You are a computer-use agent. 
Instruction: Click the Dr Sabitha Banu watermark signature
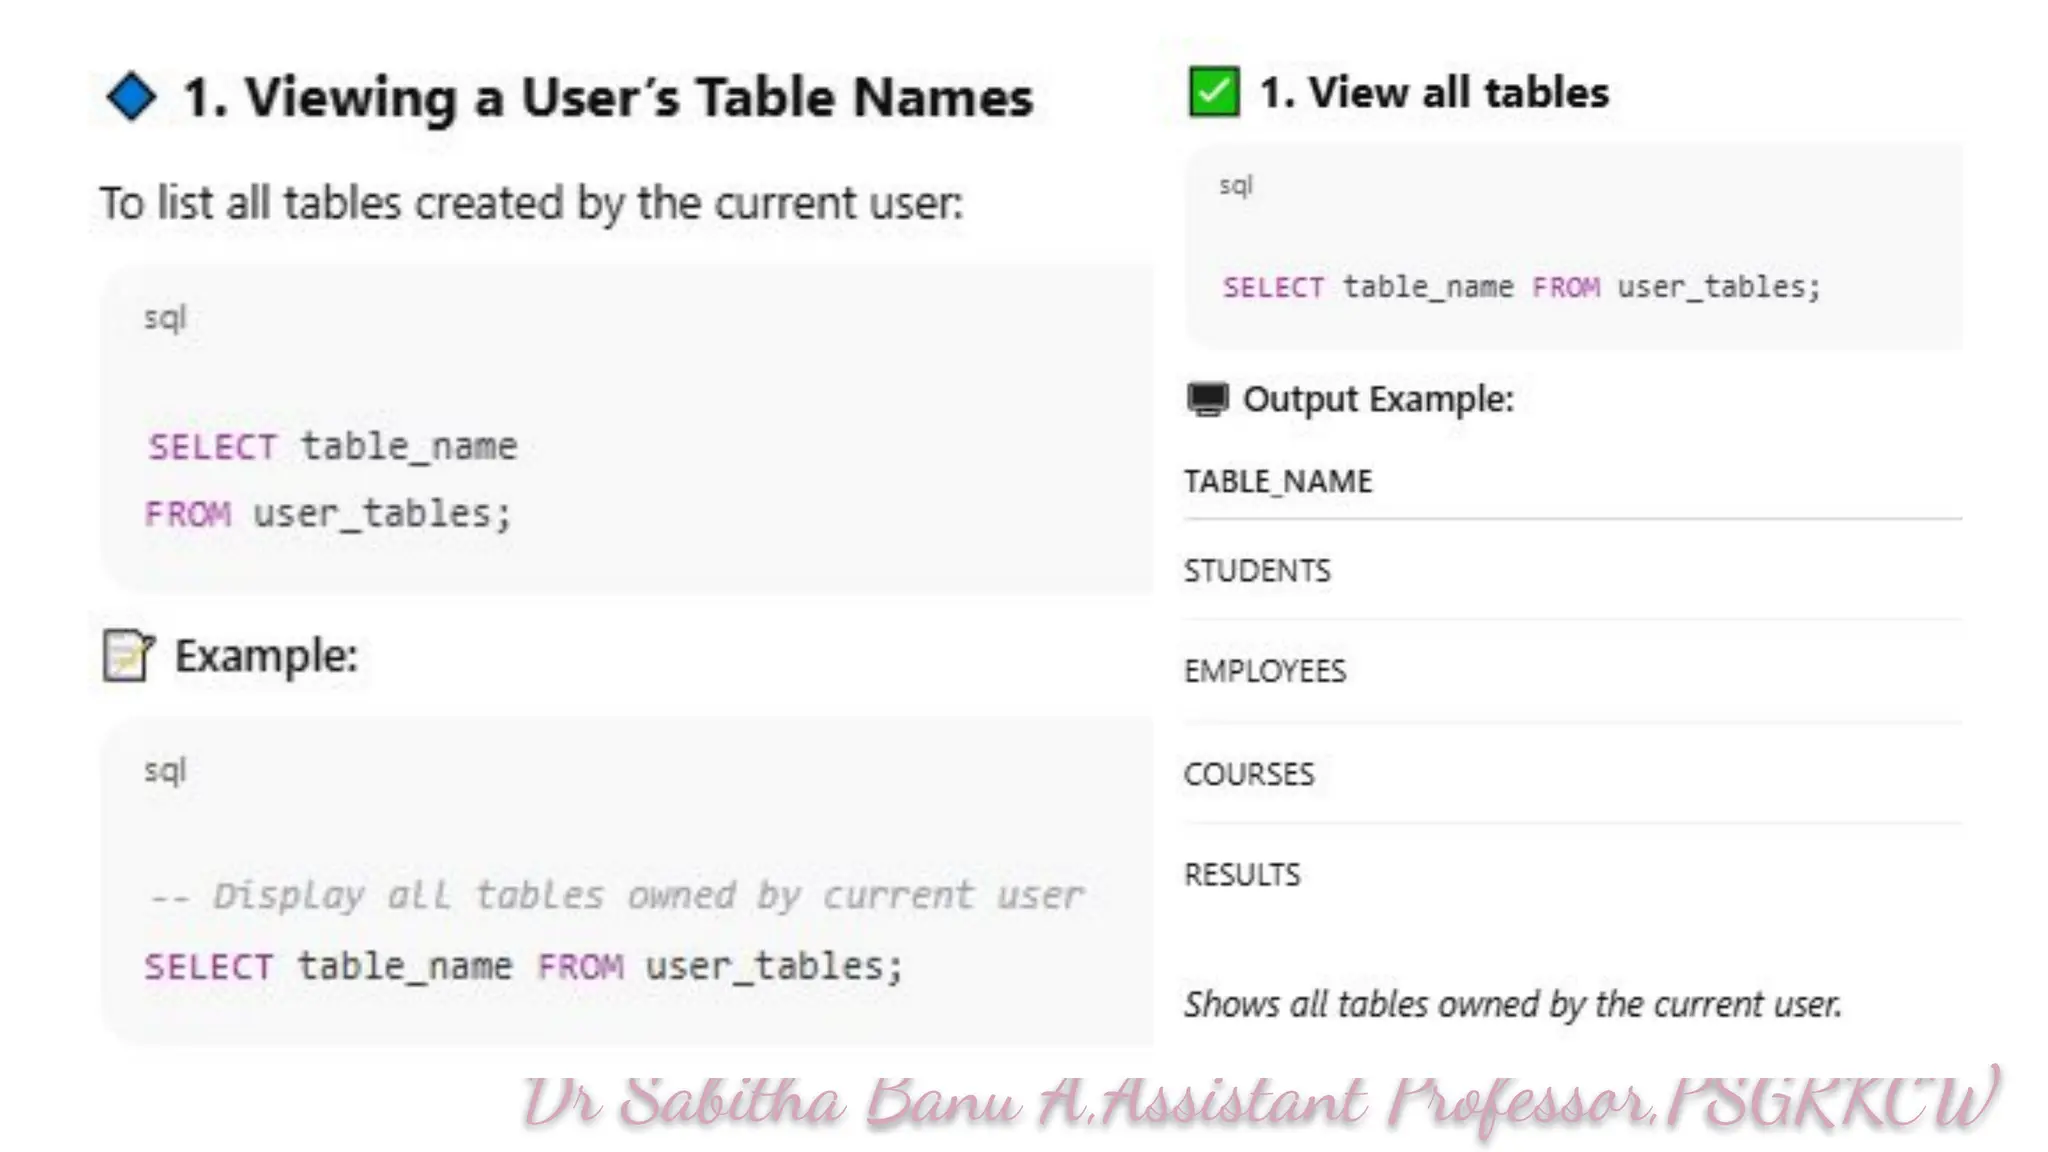(x=1260, y=1104)
